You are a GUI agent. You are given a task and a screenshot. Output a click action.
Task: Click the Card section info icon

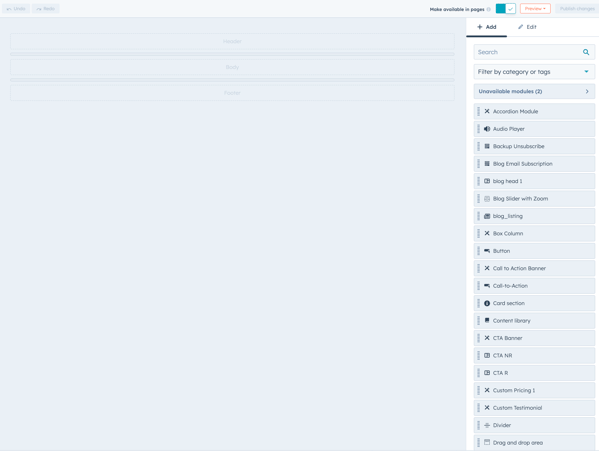[487, 303]
